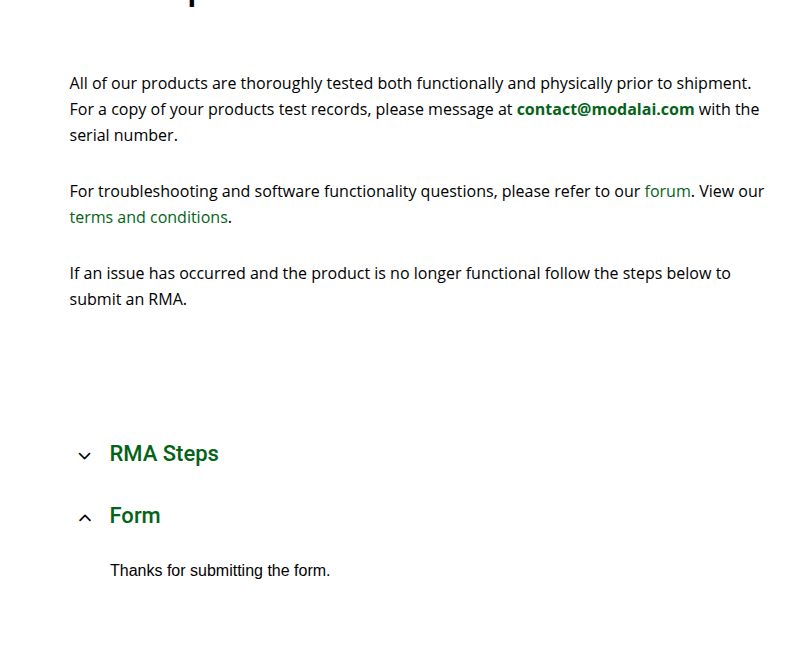The width and height of the screenshot is (800, 653).
Task: Click the "Thanks for submitting the form" message
Action: [220, 571]
